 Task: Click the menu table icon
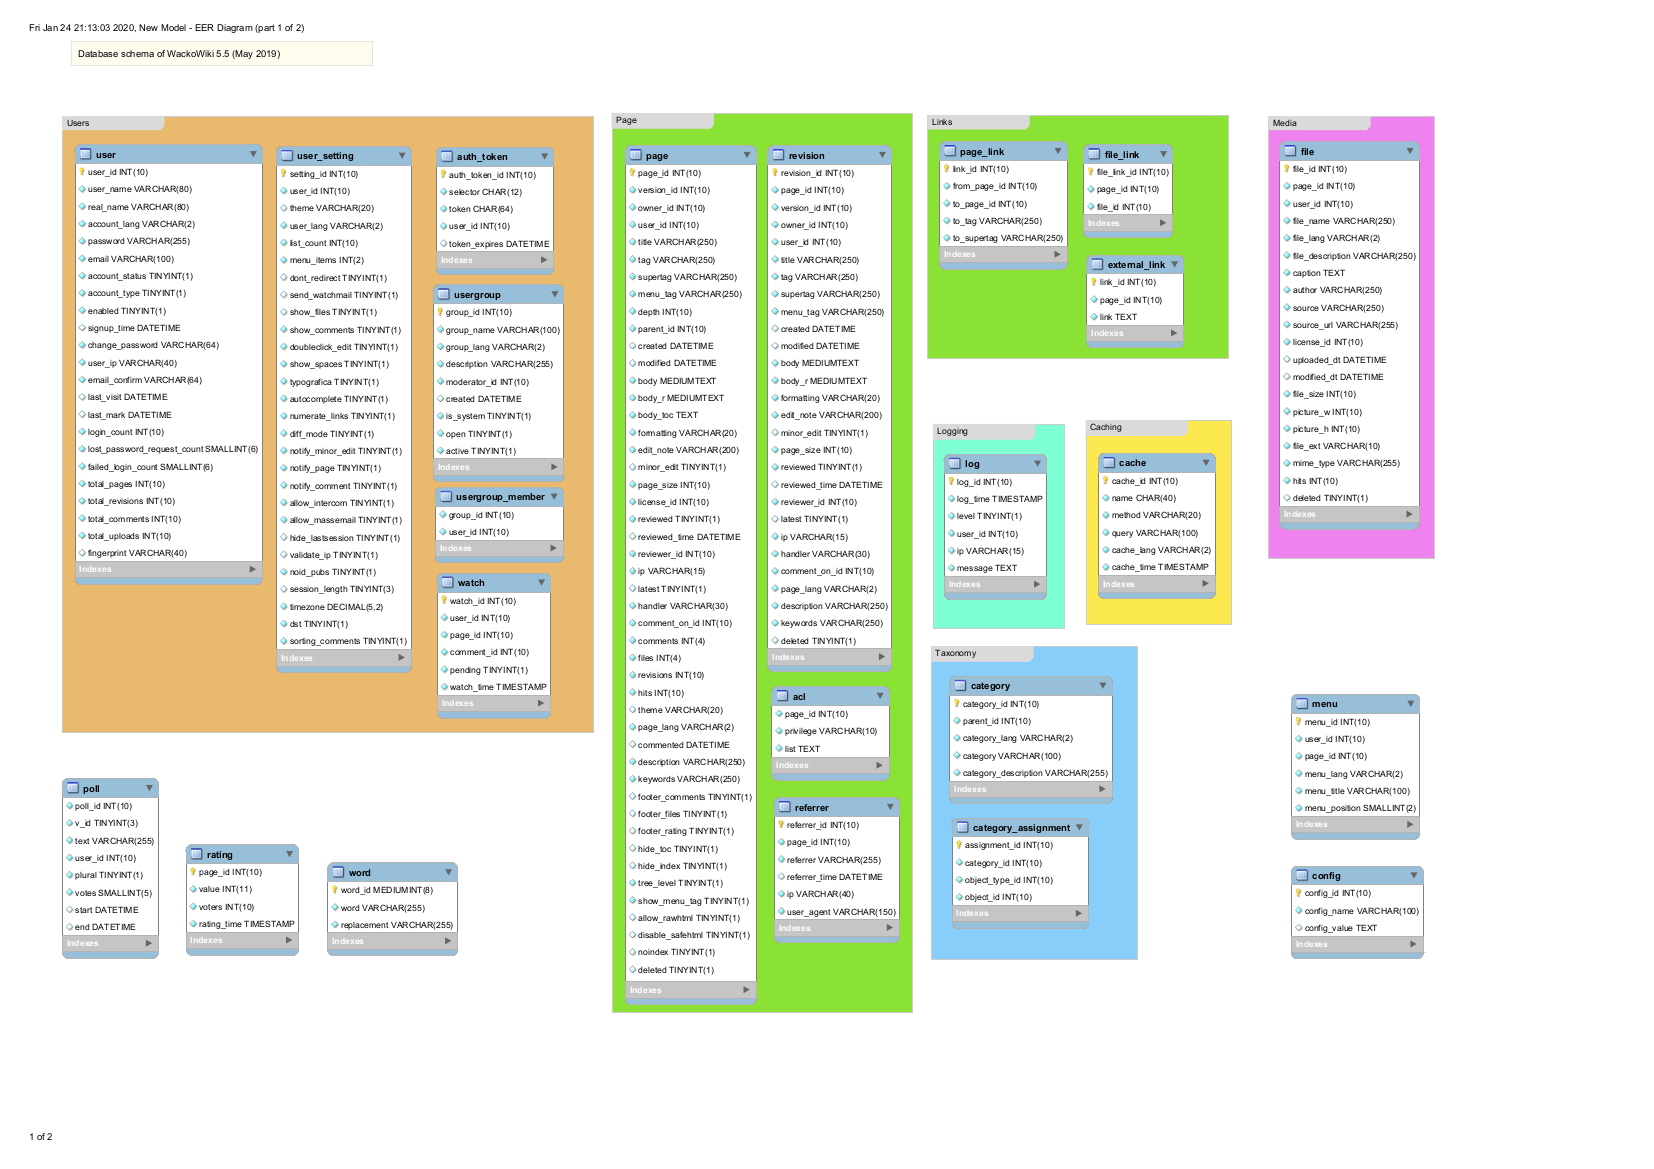click(1302, 704)
